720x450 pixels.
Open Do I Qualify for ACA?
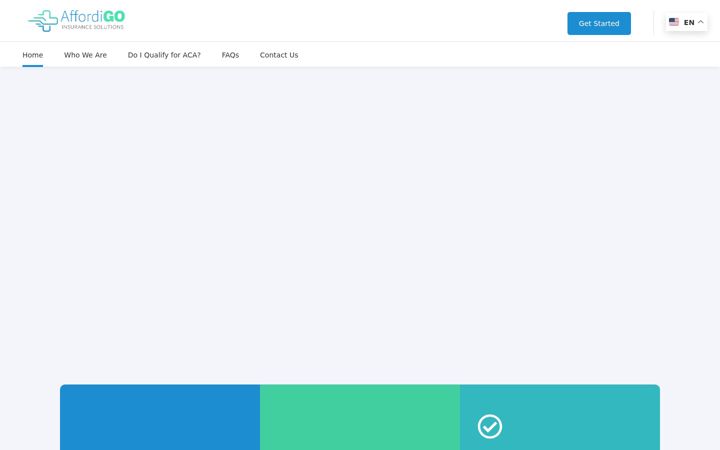coord(164,55)
